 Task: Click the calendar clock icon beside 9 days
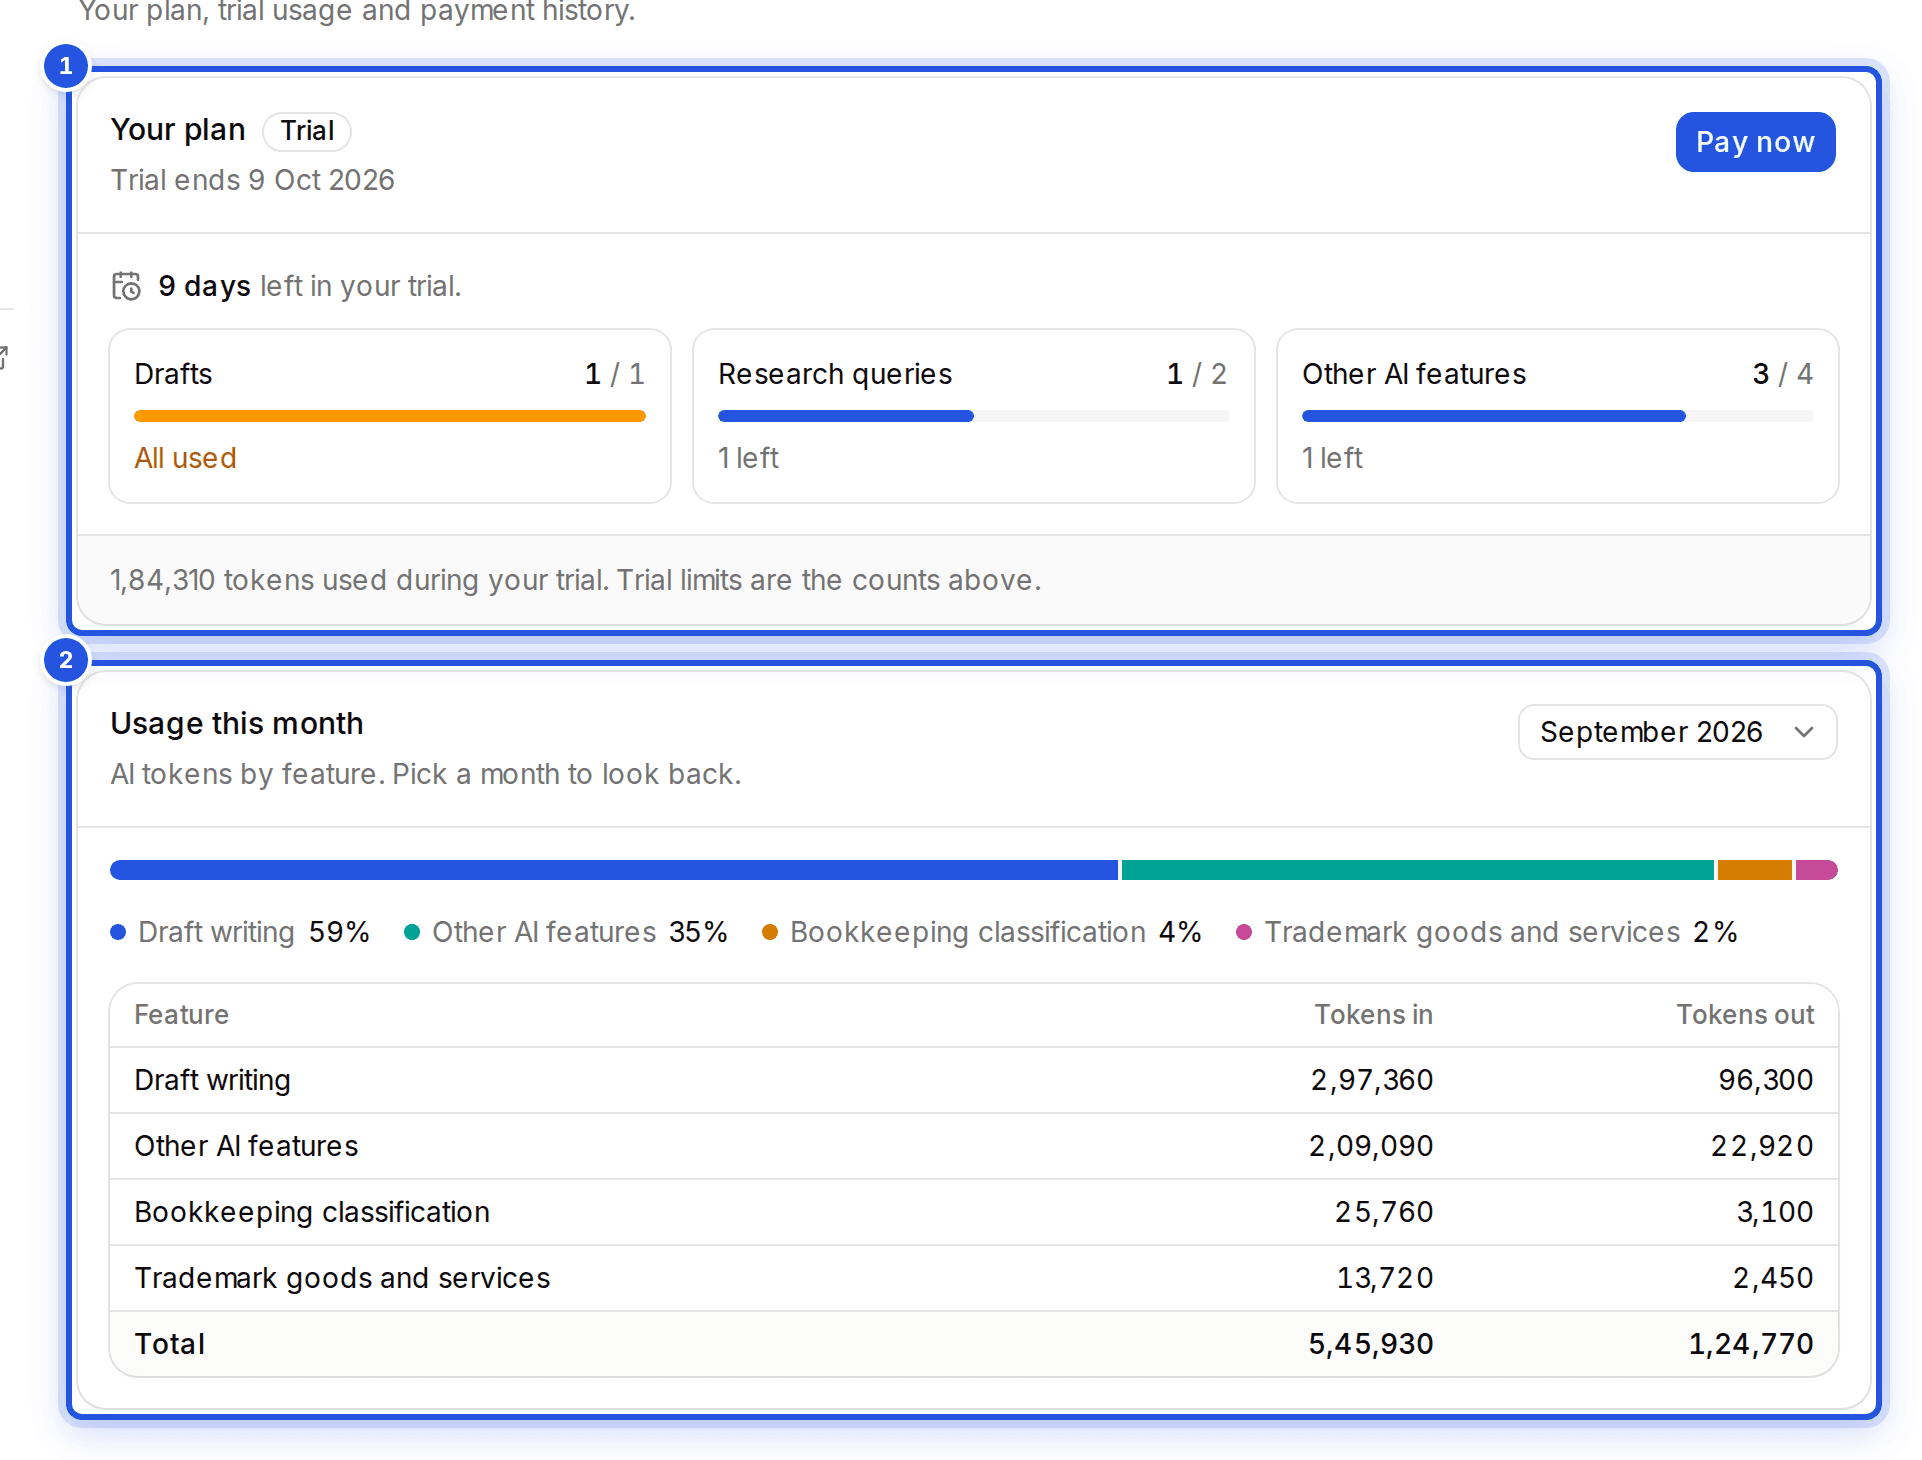click(x=126, y=286)
